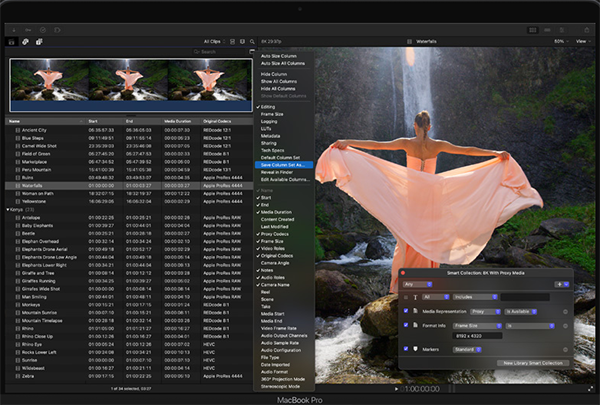
Task: Open the Keyword Editor key icon
Action: click(28, 30)
